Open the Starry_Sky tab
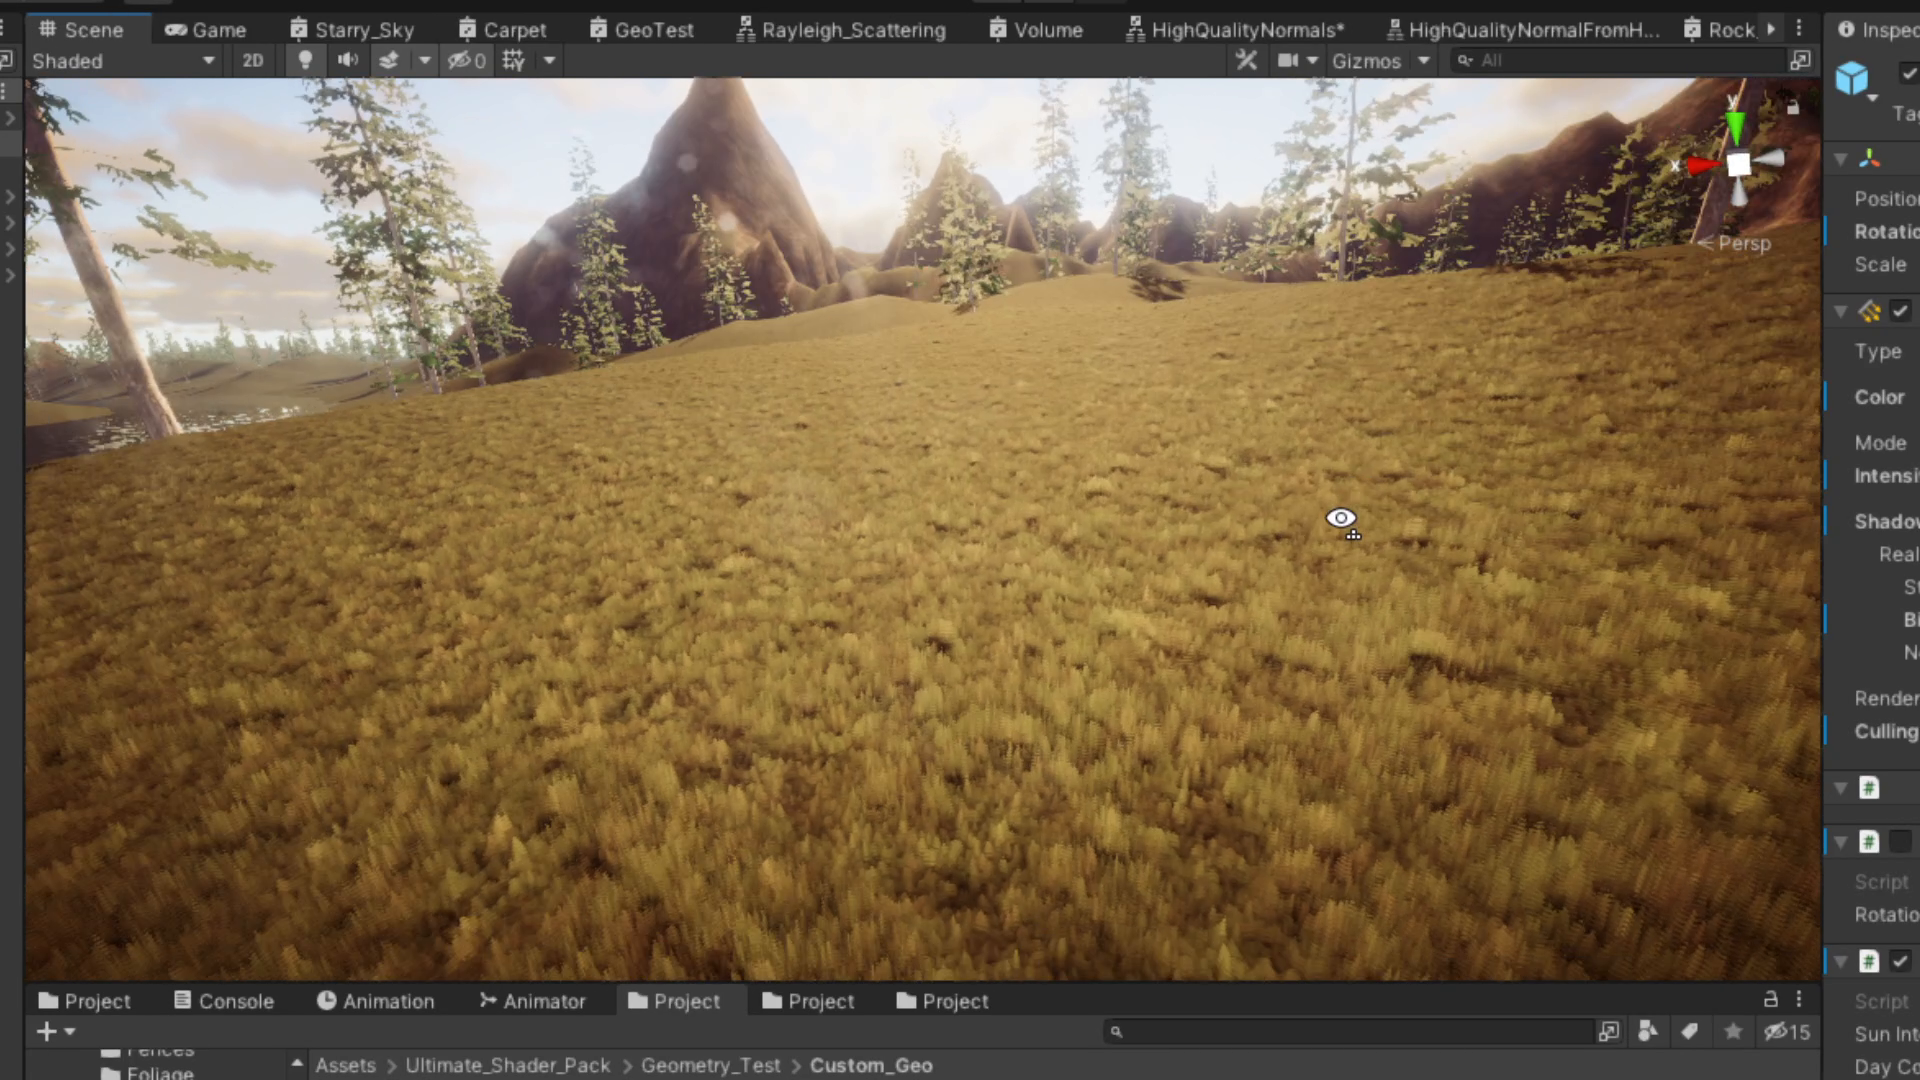1920x1080 pixels. pyautogui.click(x=351, y=29)
